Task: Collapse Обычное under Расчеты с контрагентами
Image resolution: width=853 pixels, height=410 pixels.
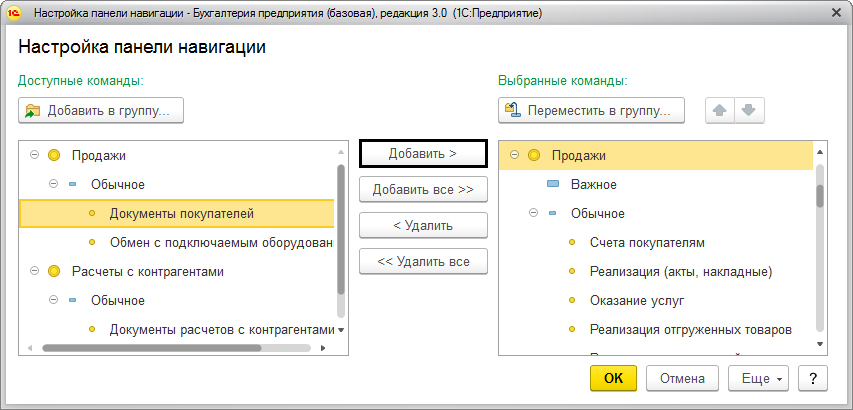Action: (53, 300)
